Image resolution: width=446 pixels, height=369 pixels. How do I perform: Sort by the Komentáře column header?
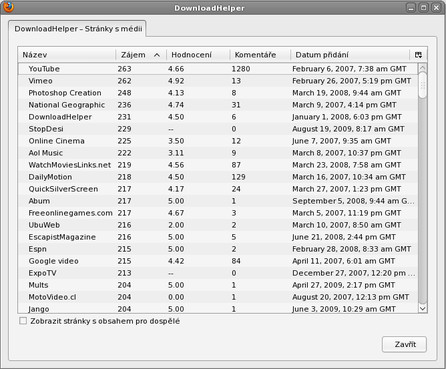click(x=260, y=55)
